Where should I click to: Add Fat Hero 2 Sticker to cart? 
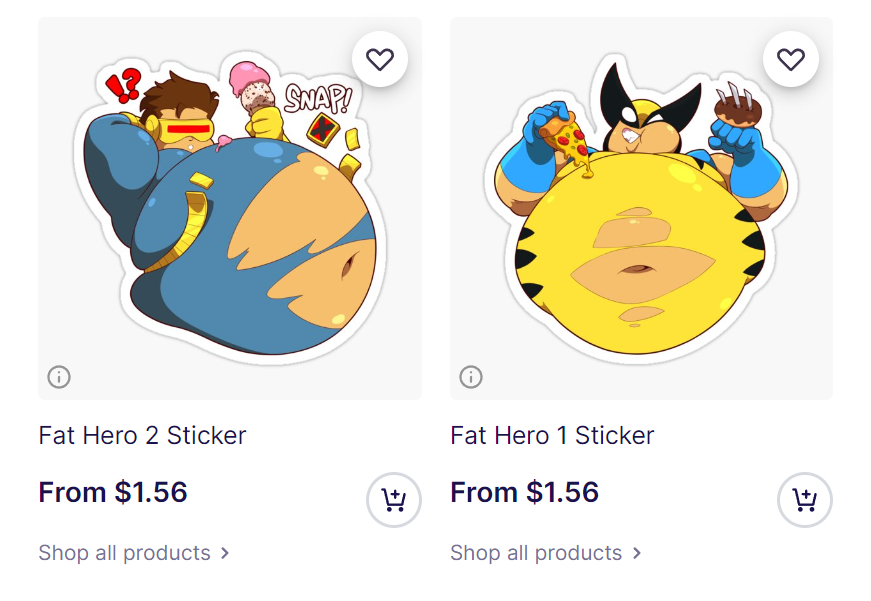pos(394,499)
